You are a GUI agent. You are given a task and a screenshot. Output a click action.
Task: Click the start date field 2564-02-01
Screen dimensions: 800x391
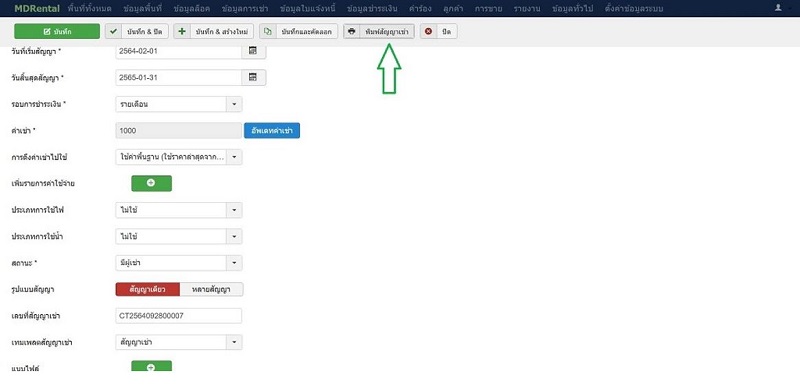tap(179, 51)
